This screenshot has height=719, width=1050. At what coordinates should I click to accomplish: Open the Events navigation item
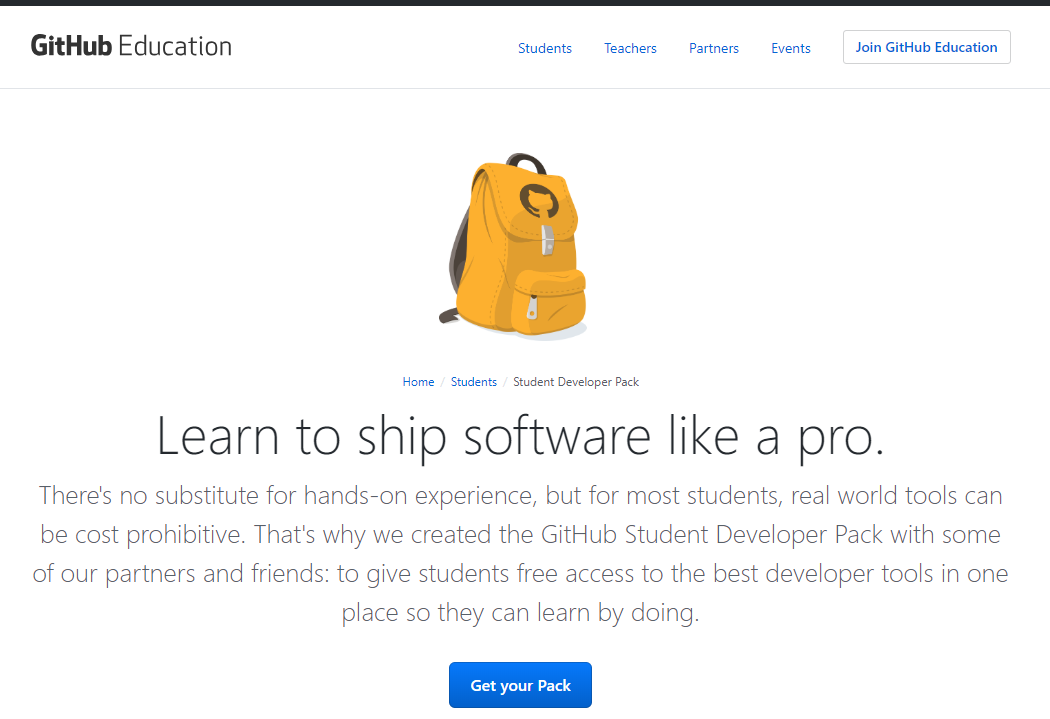(x=791, y=48)
